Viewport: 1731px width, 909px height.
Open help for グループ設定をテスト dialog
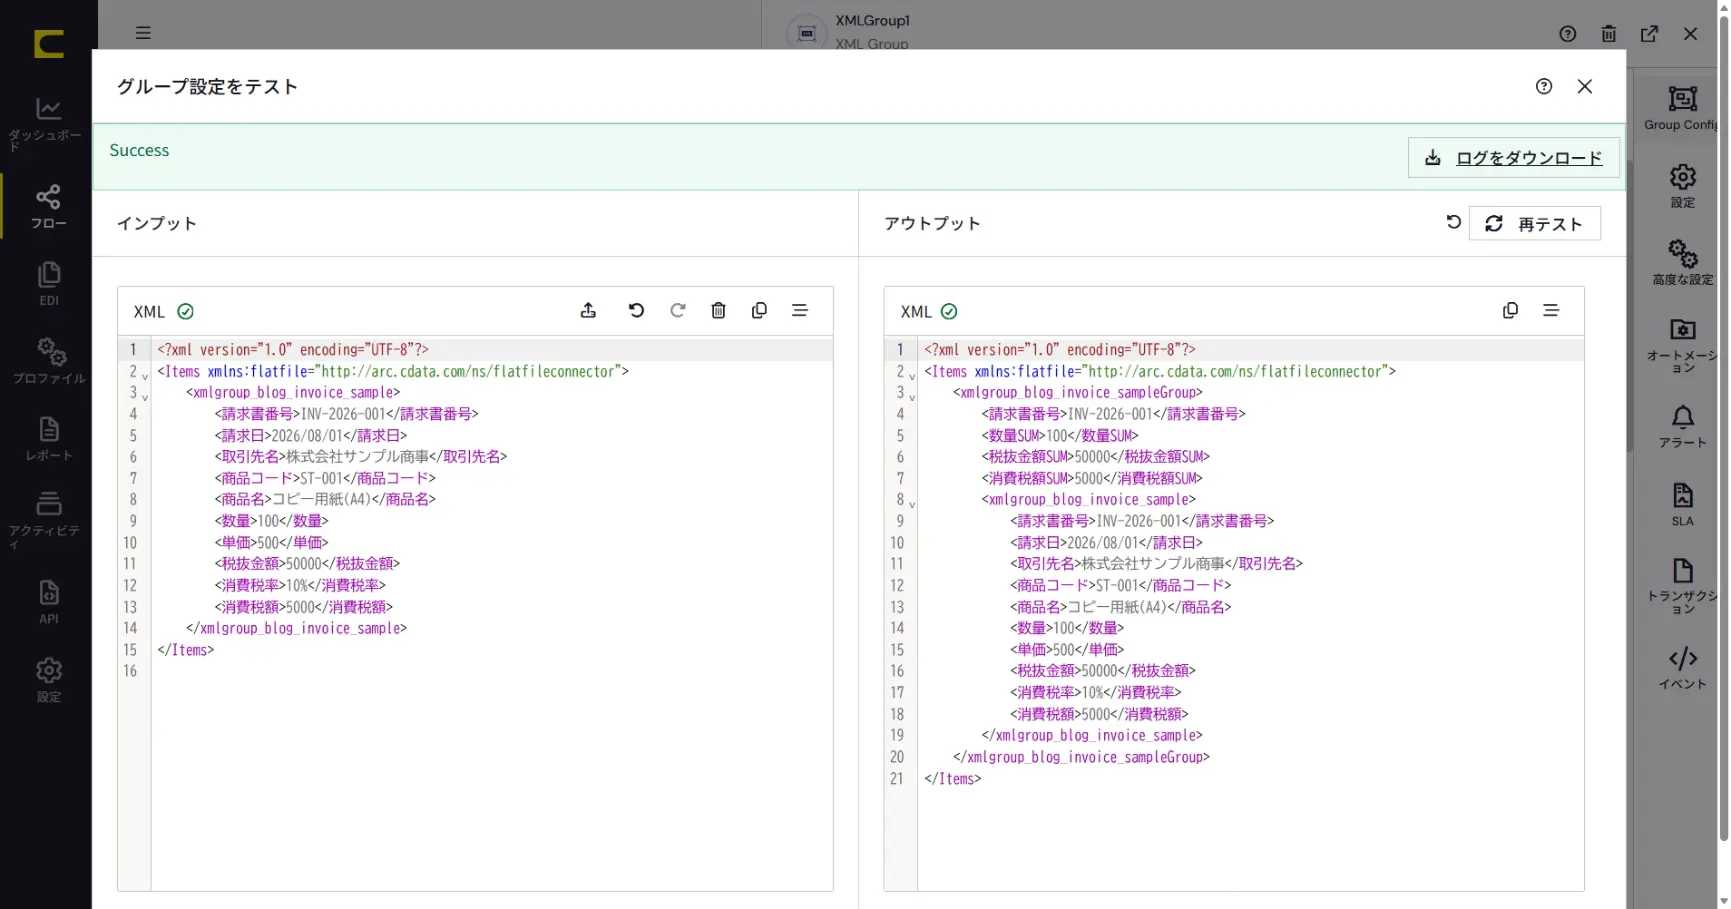1544,87
